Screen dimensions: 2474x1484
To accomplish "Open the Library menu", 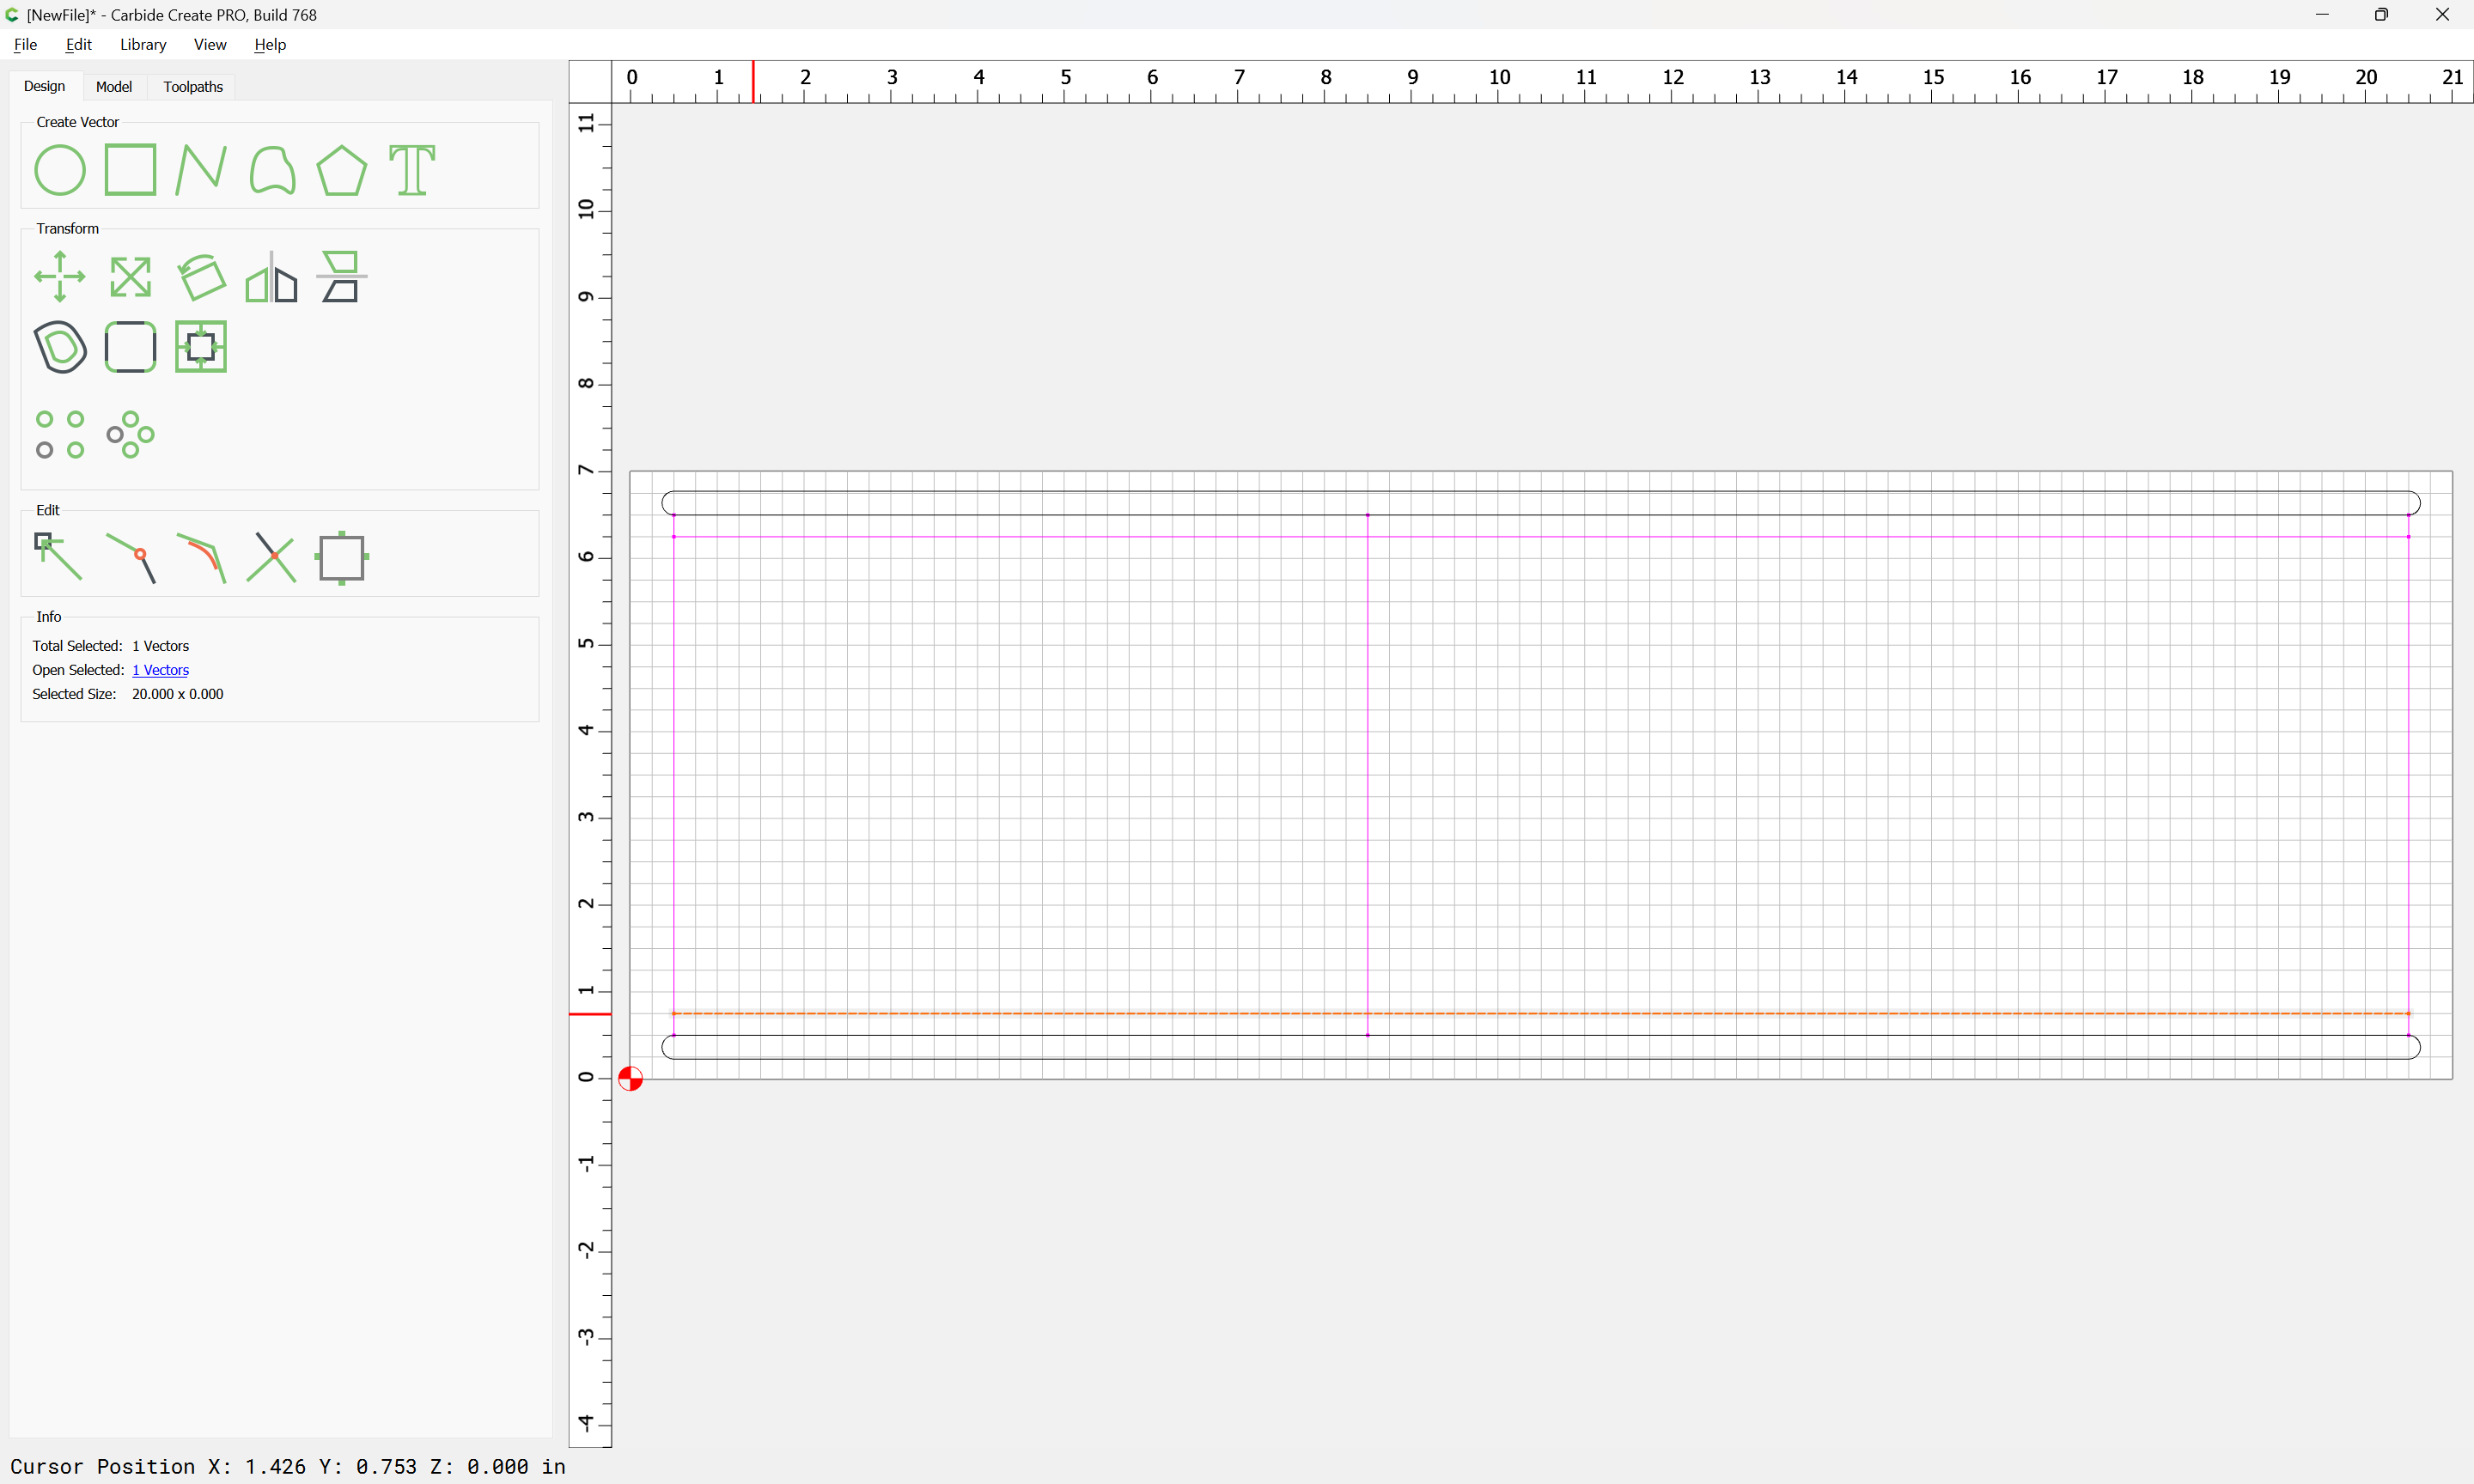I will click(x=143, y=44).
